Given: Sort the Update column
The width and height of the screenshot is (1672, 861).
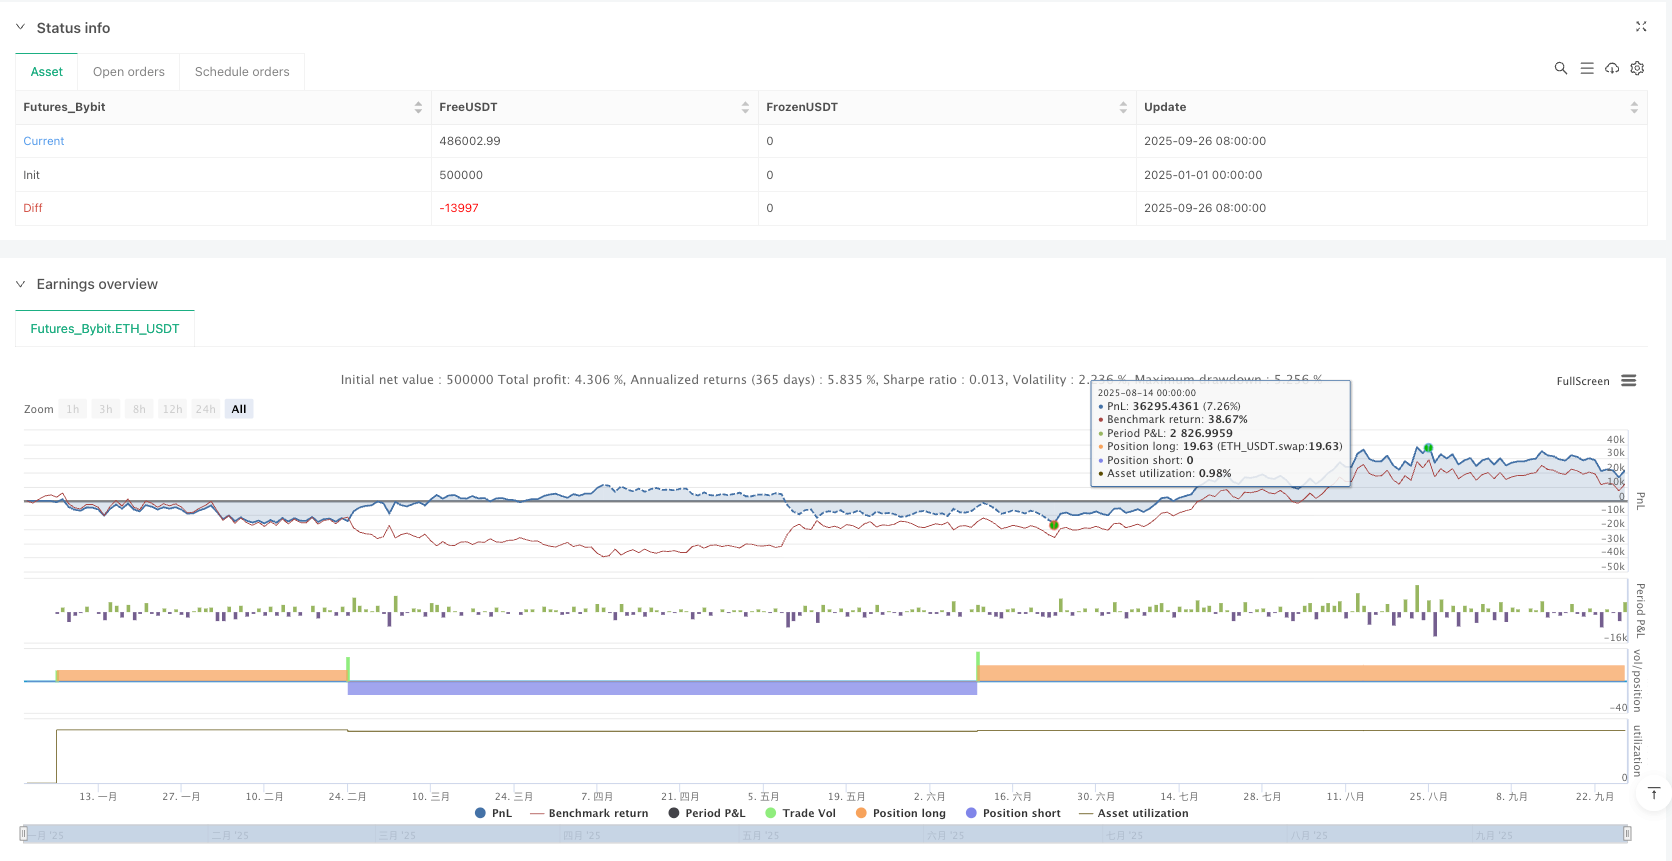Looking at the screenshot, I should (x=1634, y=107).
